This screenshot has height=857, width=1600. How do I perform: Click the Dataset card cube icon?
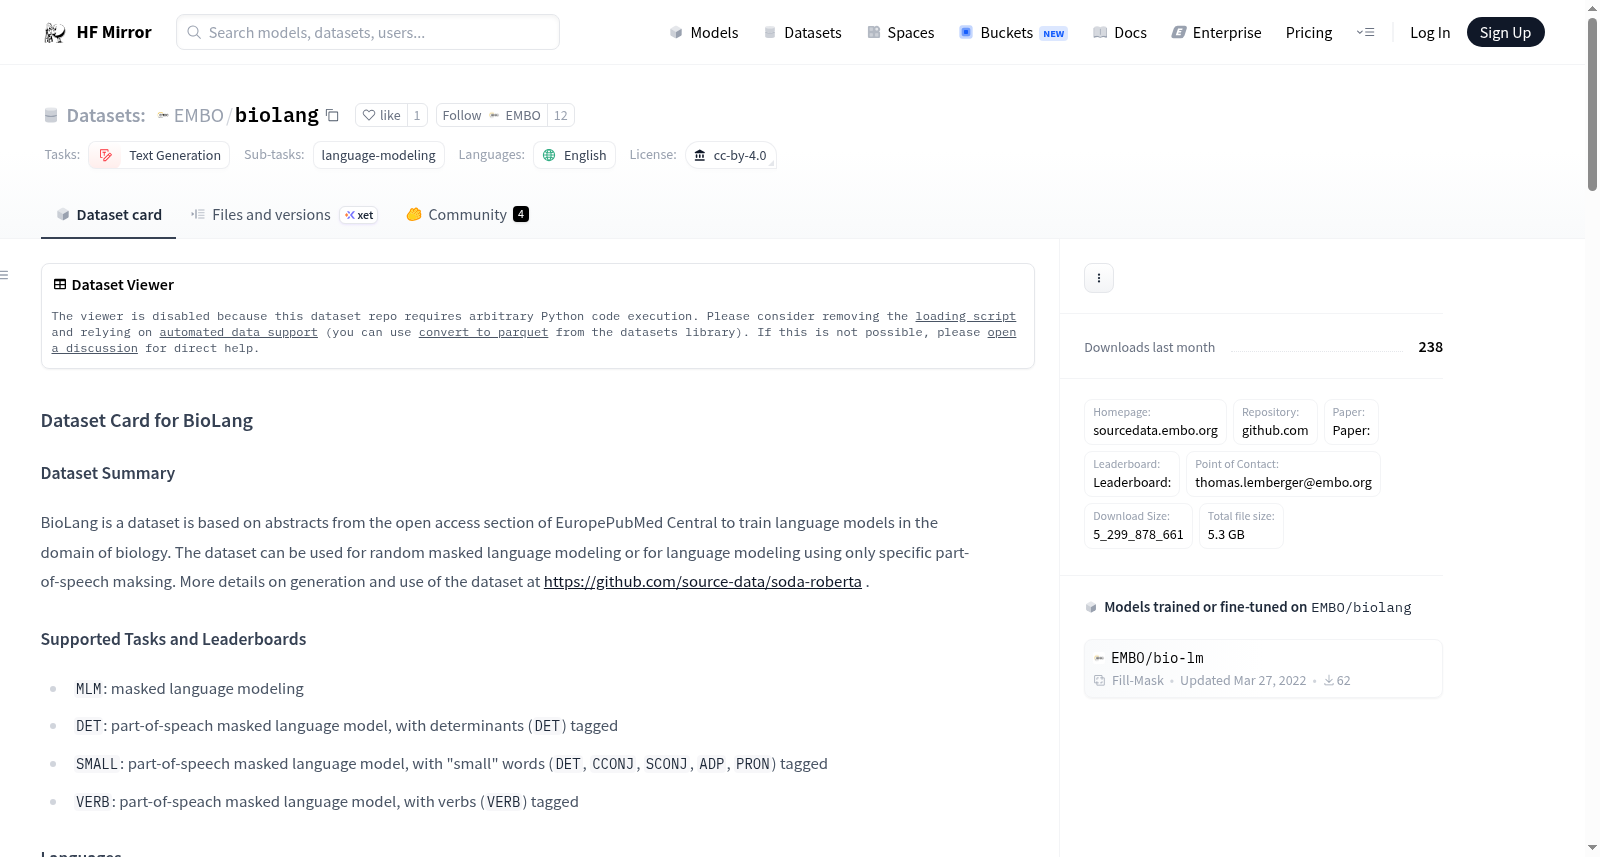tap(63, 215)
